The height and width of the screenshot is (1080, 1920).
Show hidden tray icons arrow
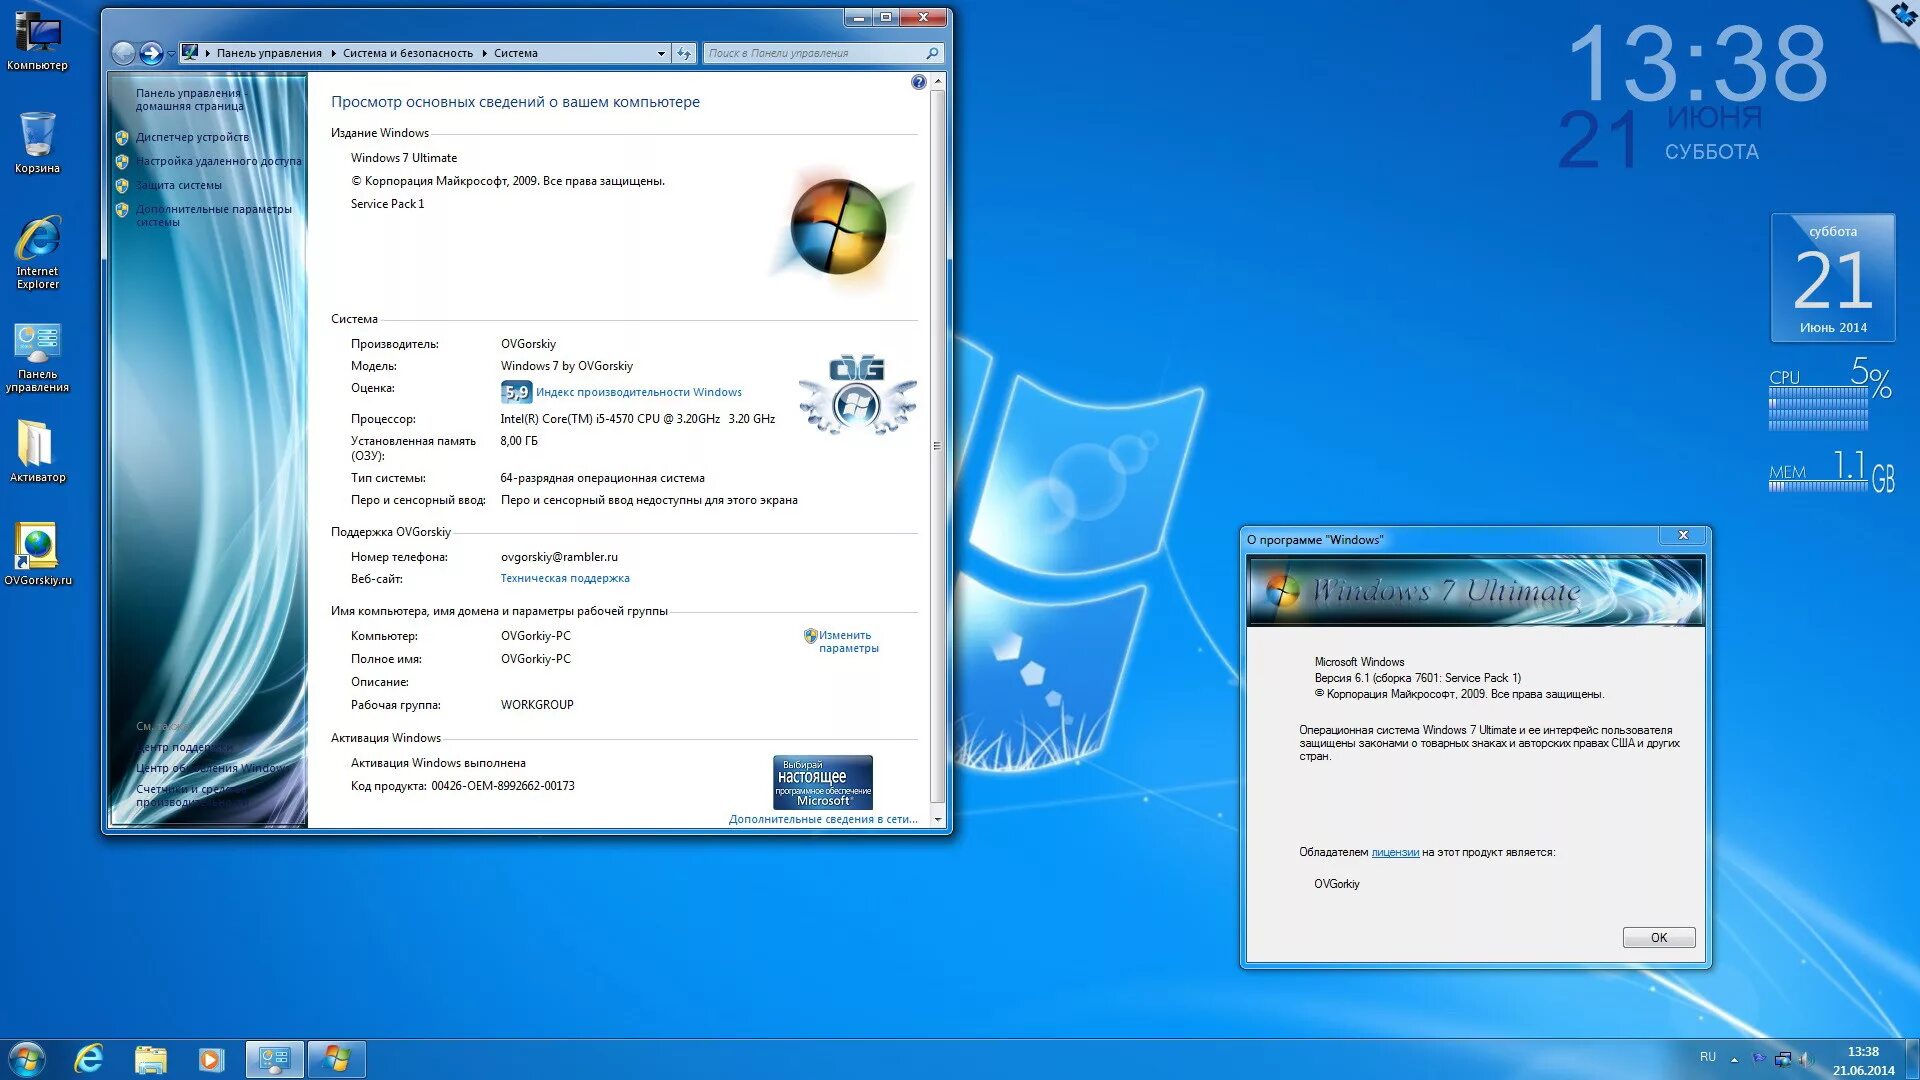1734,1059
